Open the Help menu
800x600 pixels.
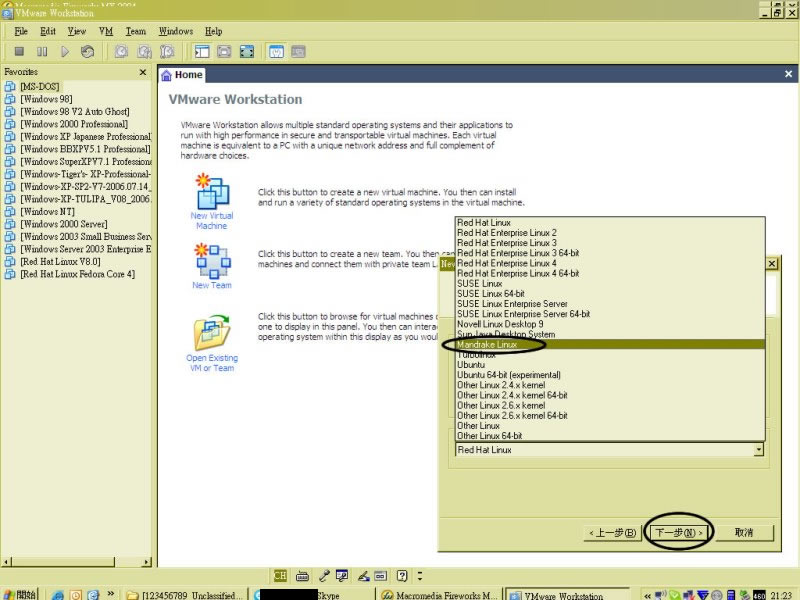point(214,31)
